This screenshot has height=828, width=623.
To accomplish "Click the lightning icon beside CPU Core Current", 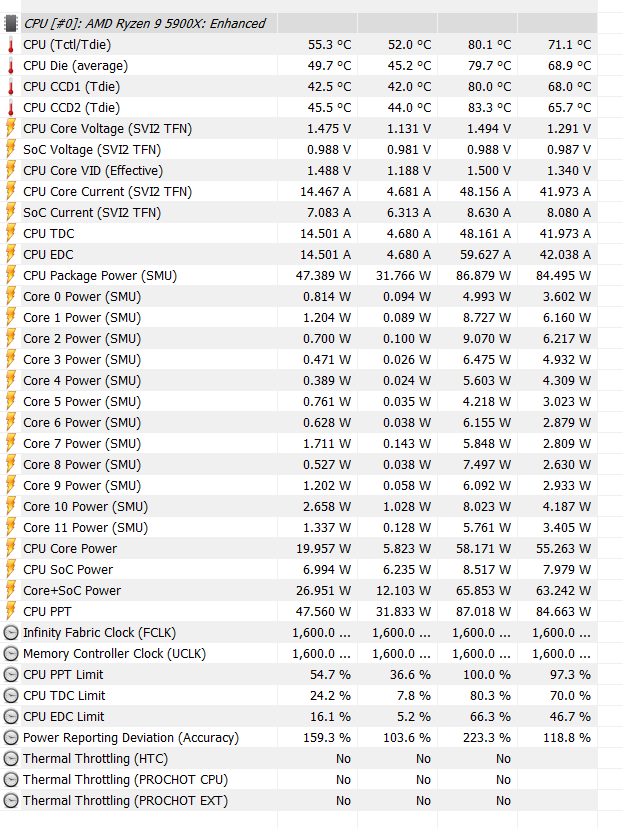I will (11, 191).
